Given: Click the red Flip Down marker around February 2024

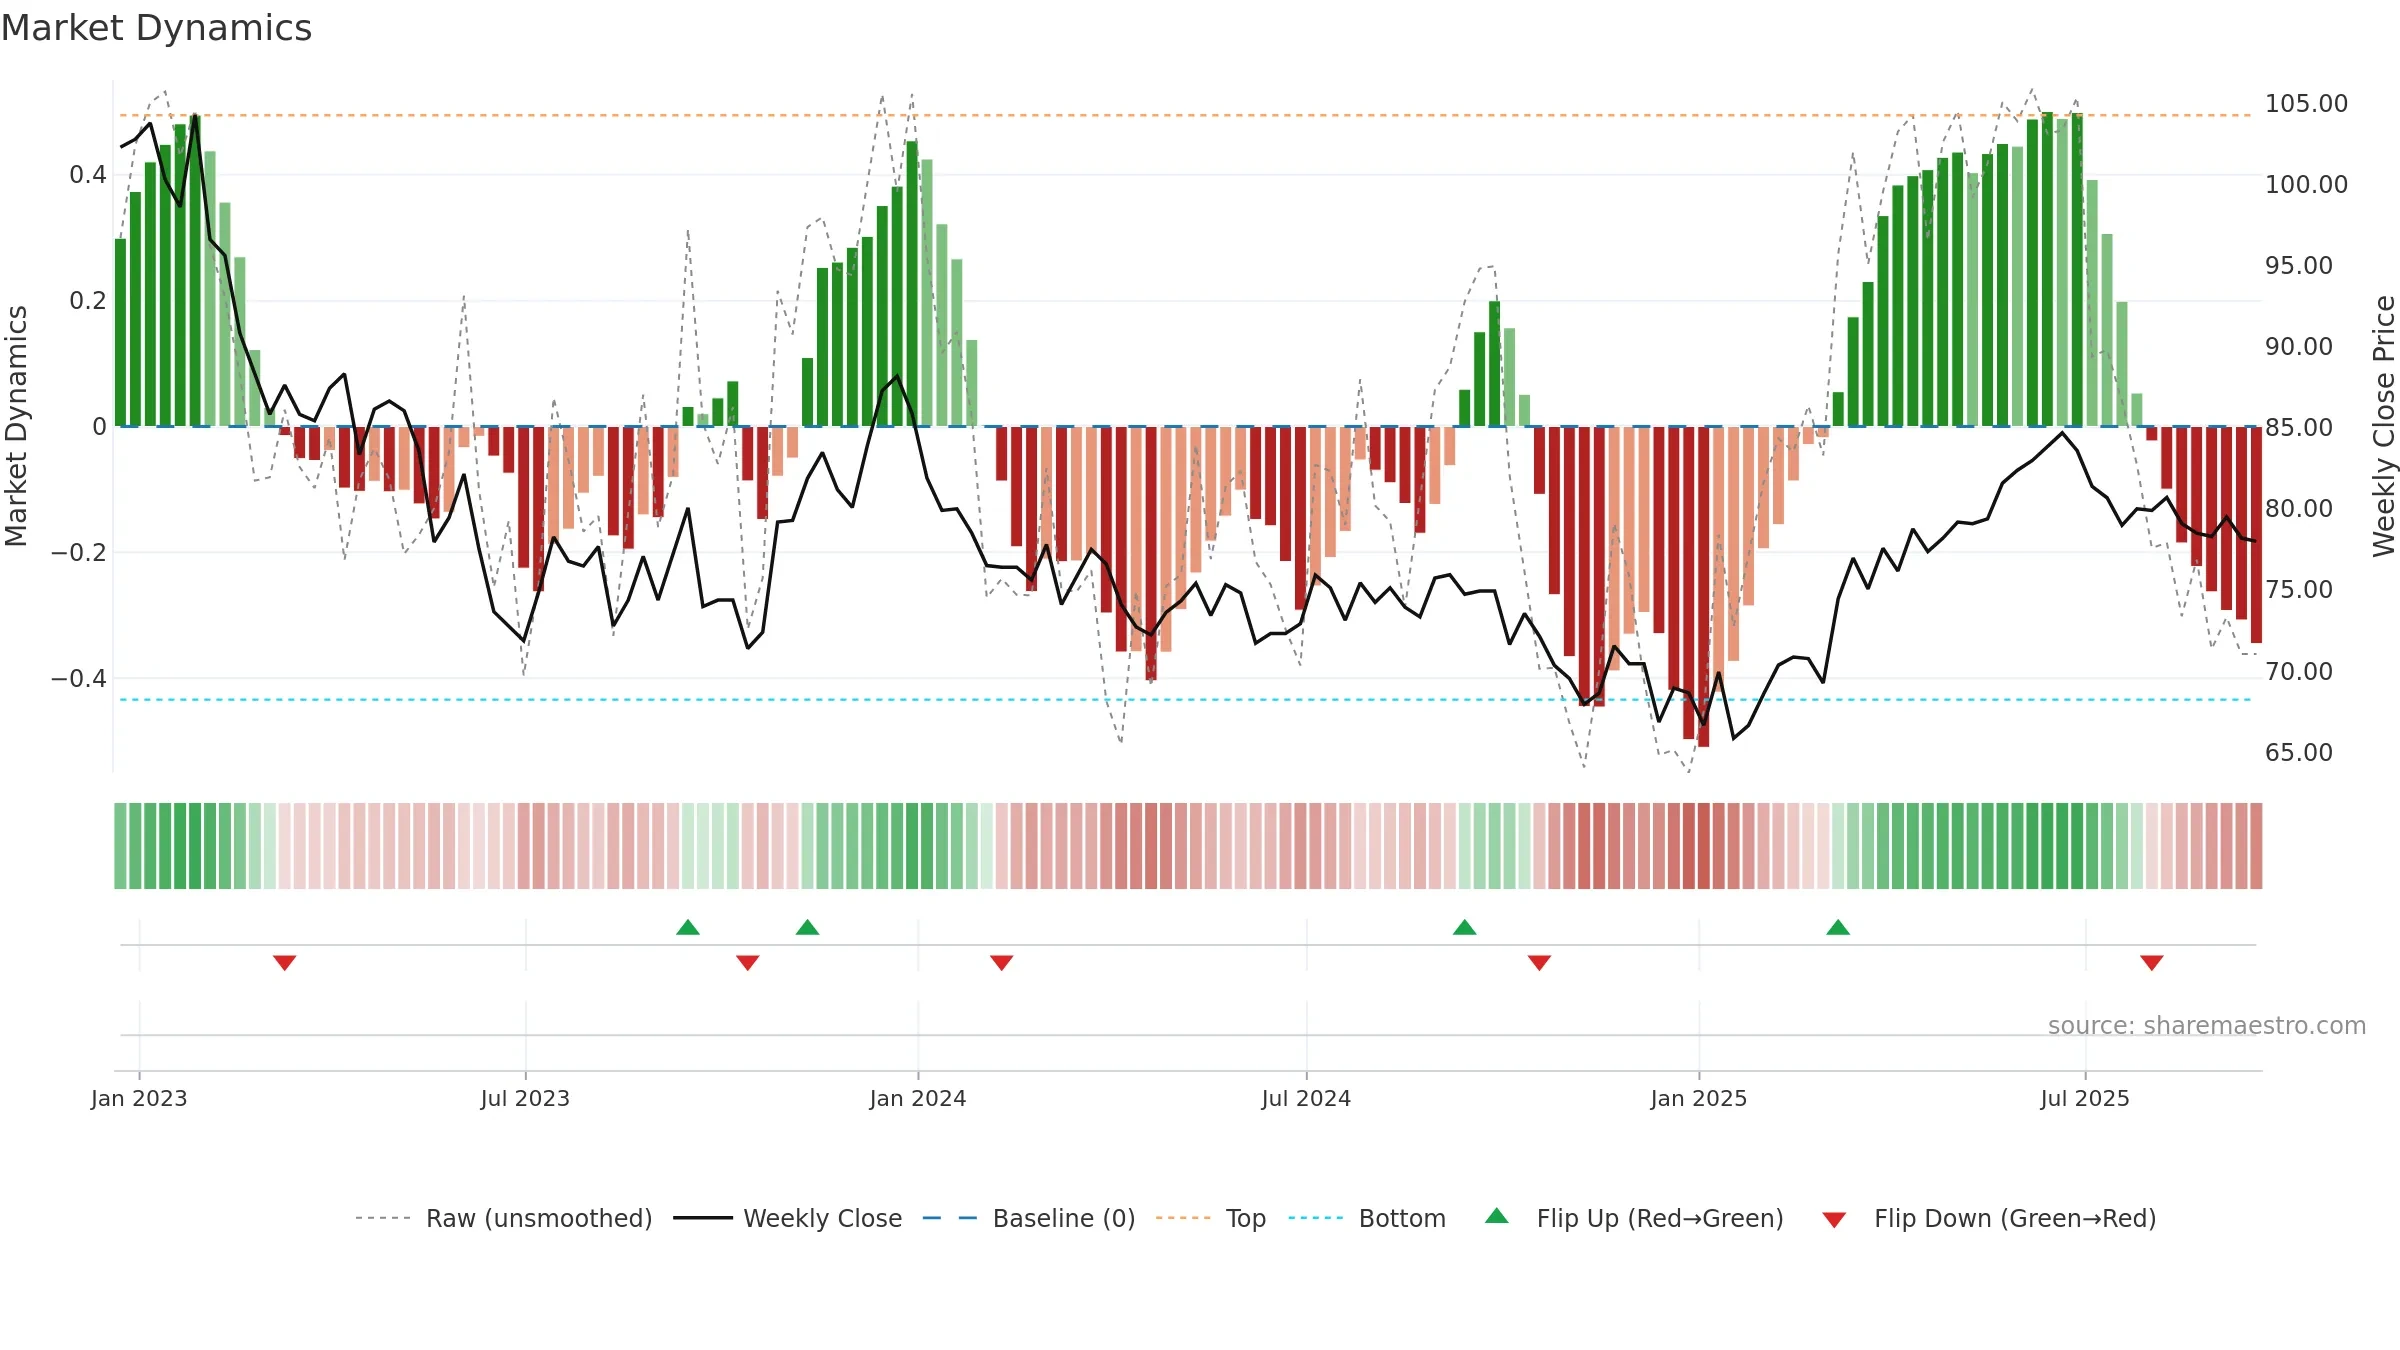Looking at the screenshot, I should [x=1002, y=962].
